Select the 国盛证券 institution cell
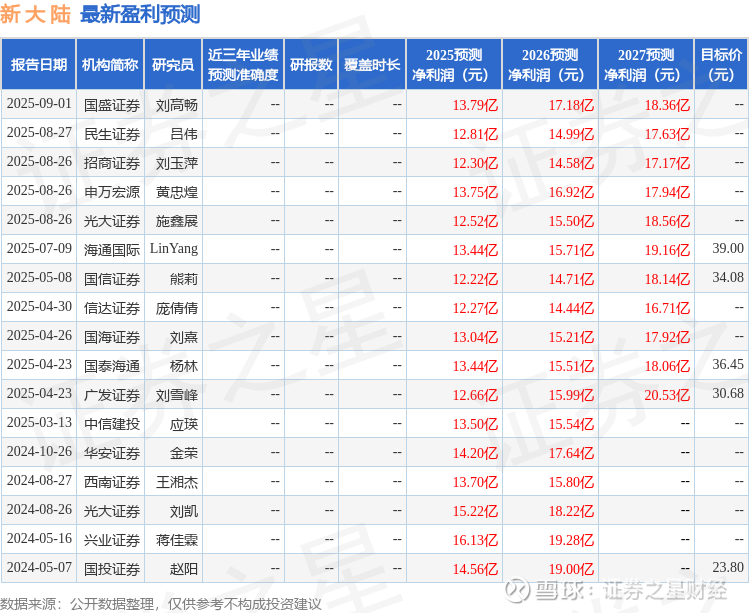 110,104
